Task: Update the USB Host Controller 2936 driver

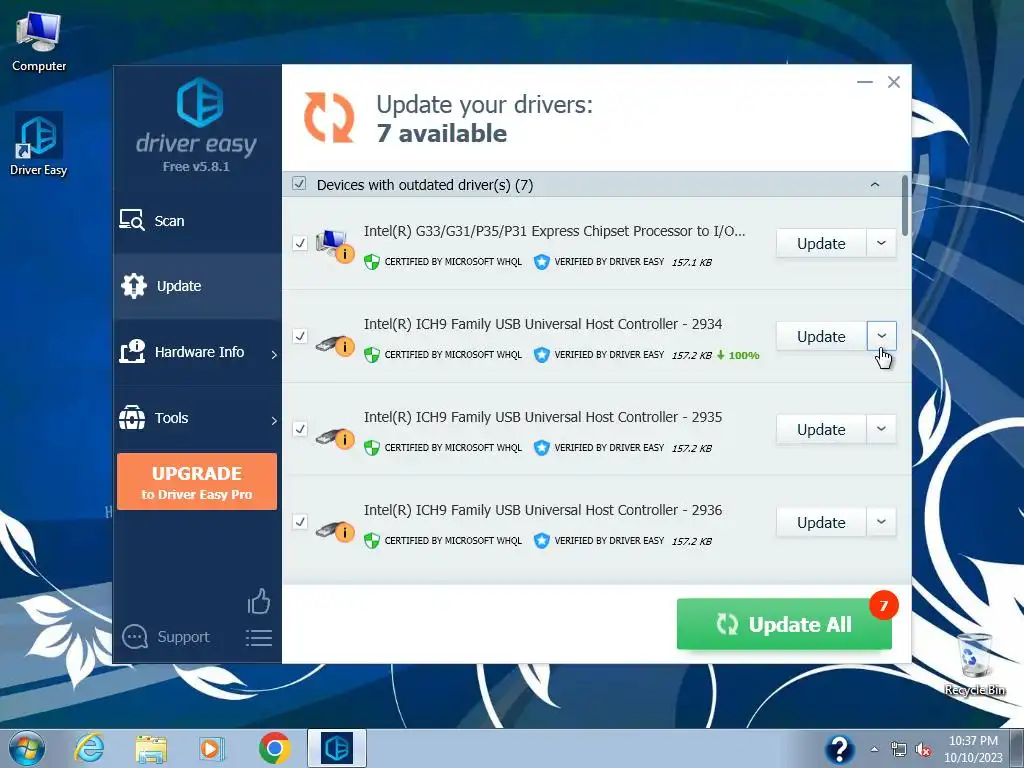Action: coord(821,522)
